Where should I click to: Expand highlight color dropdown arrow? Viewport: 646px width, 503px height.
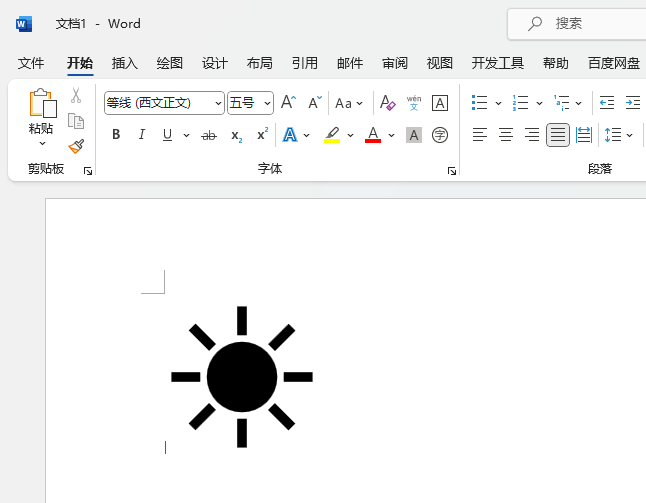pos(350,135)
